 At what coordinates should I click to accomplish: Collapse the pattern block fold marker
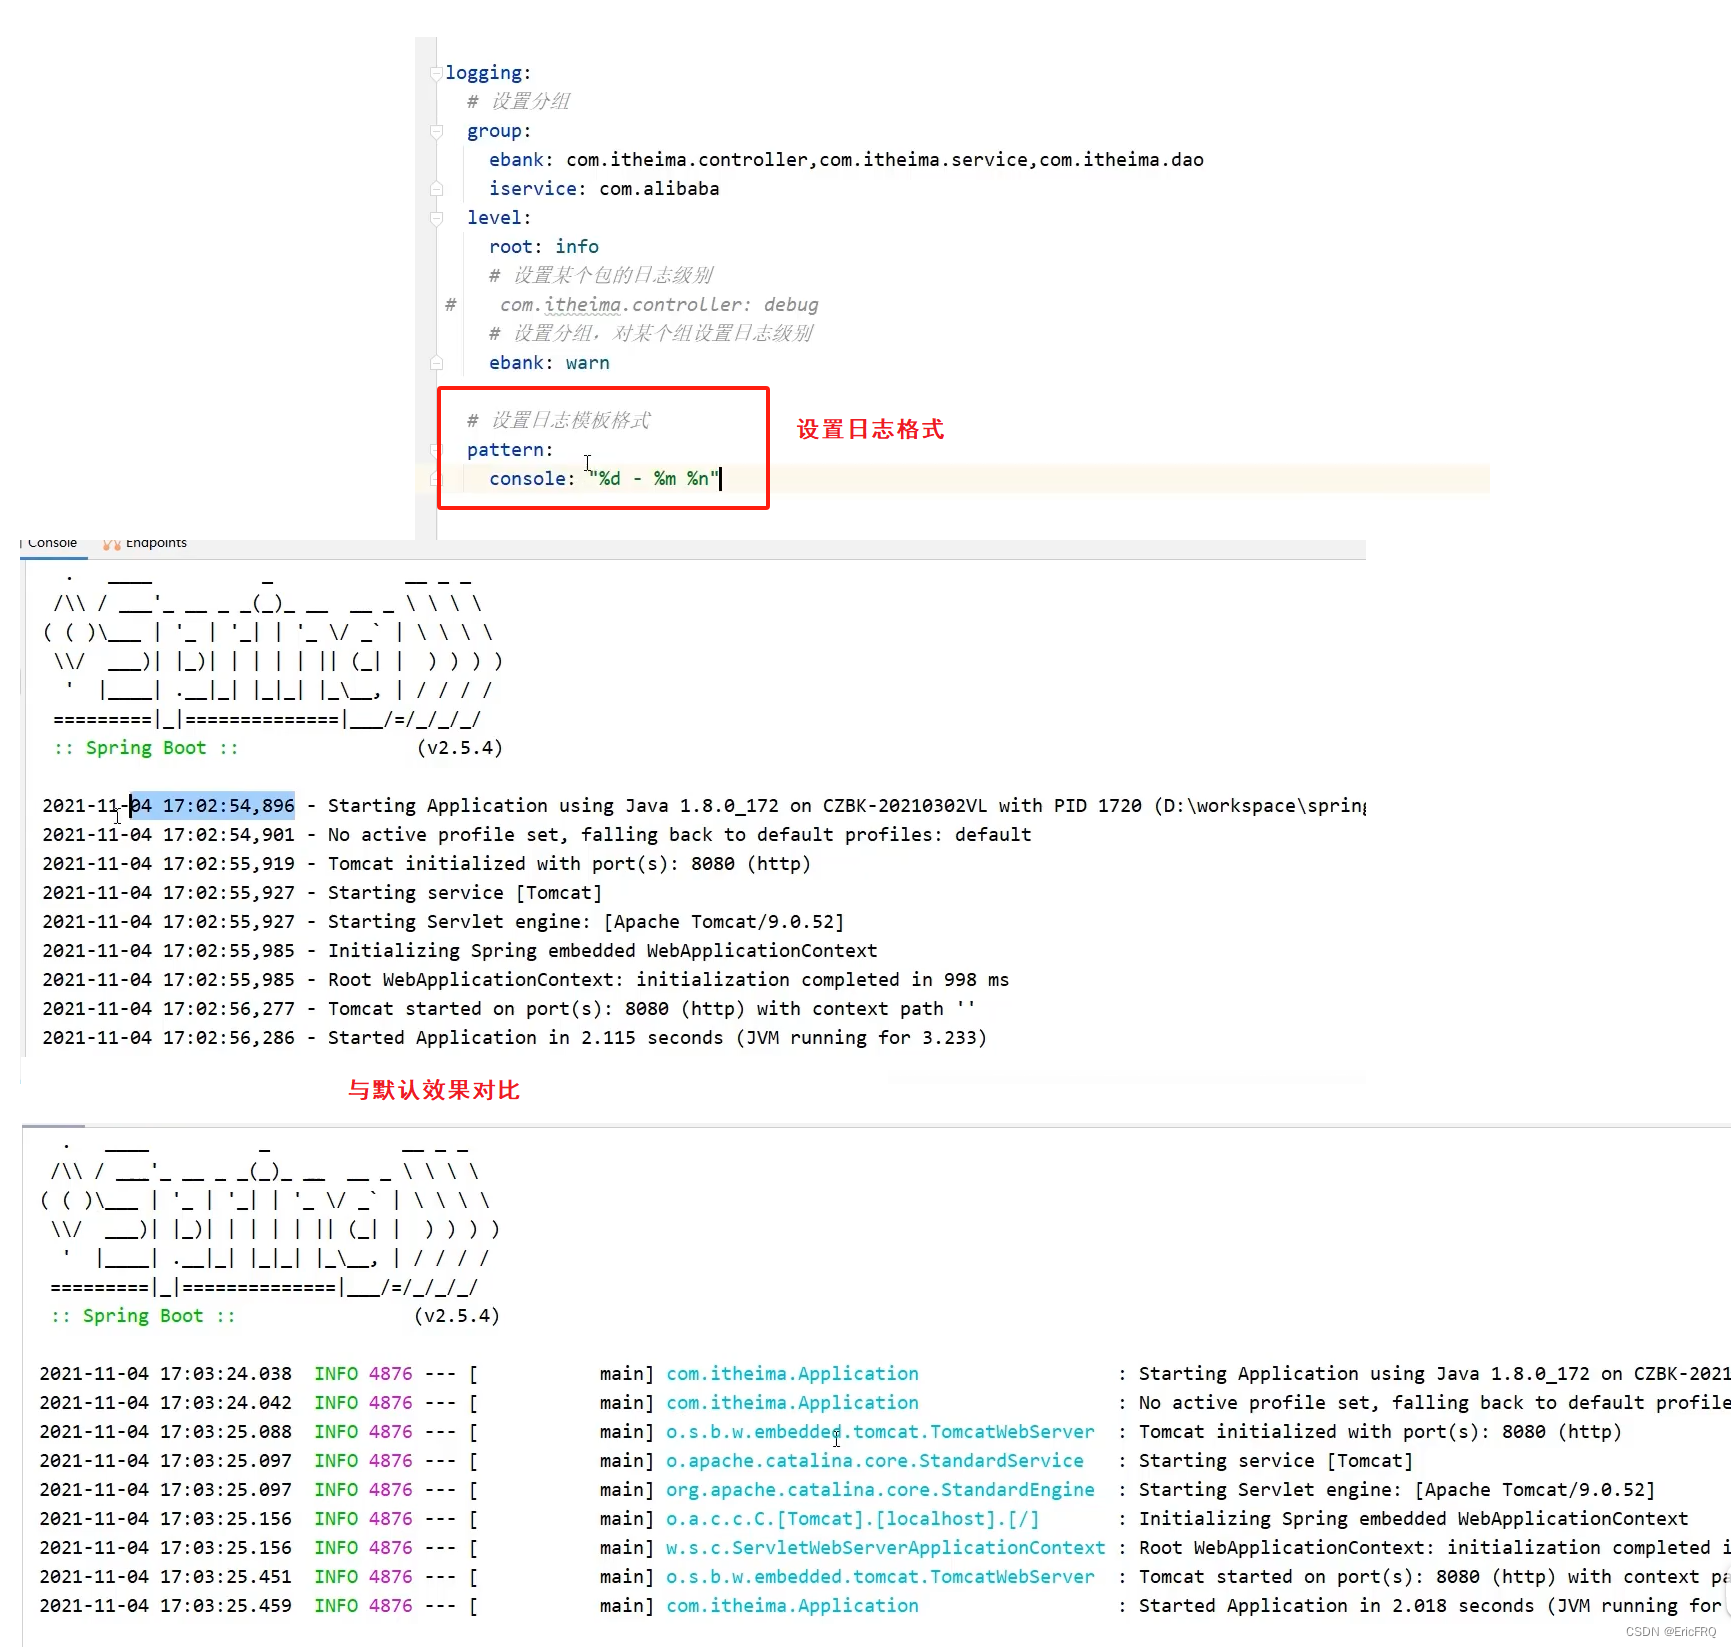436,450
